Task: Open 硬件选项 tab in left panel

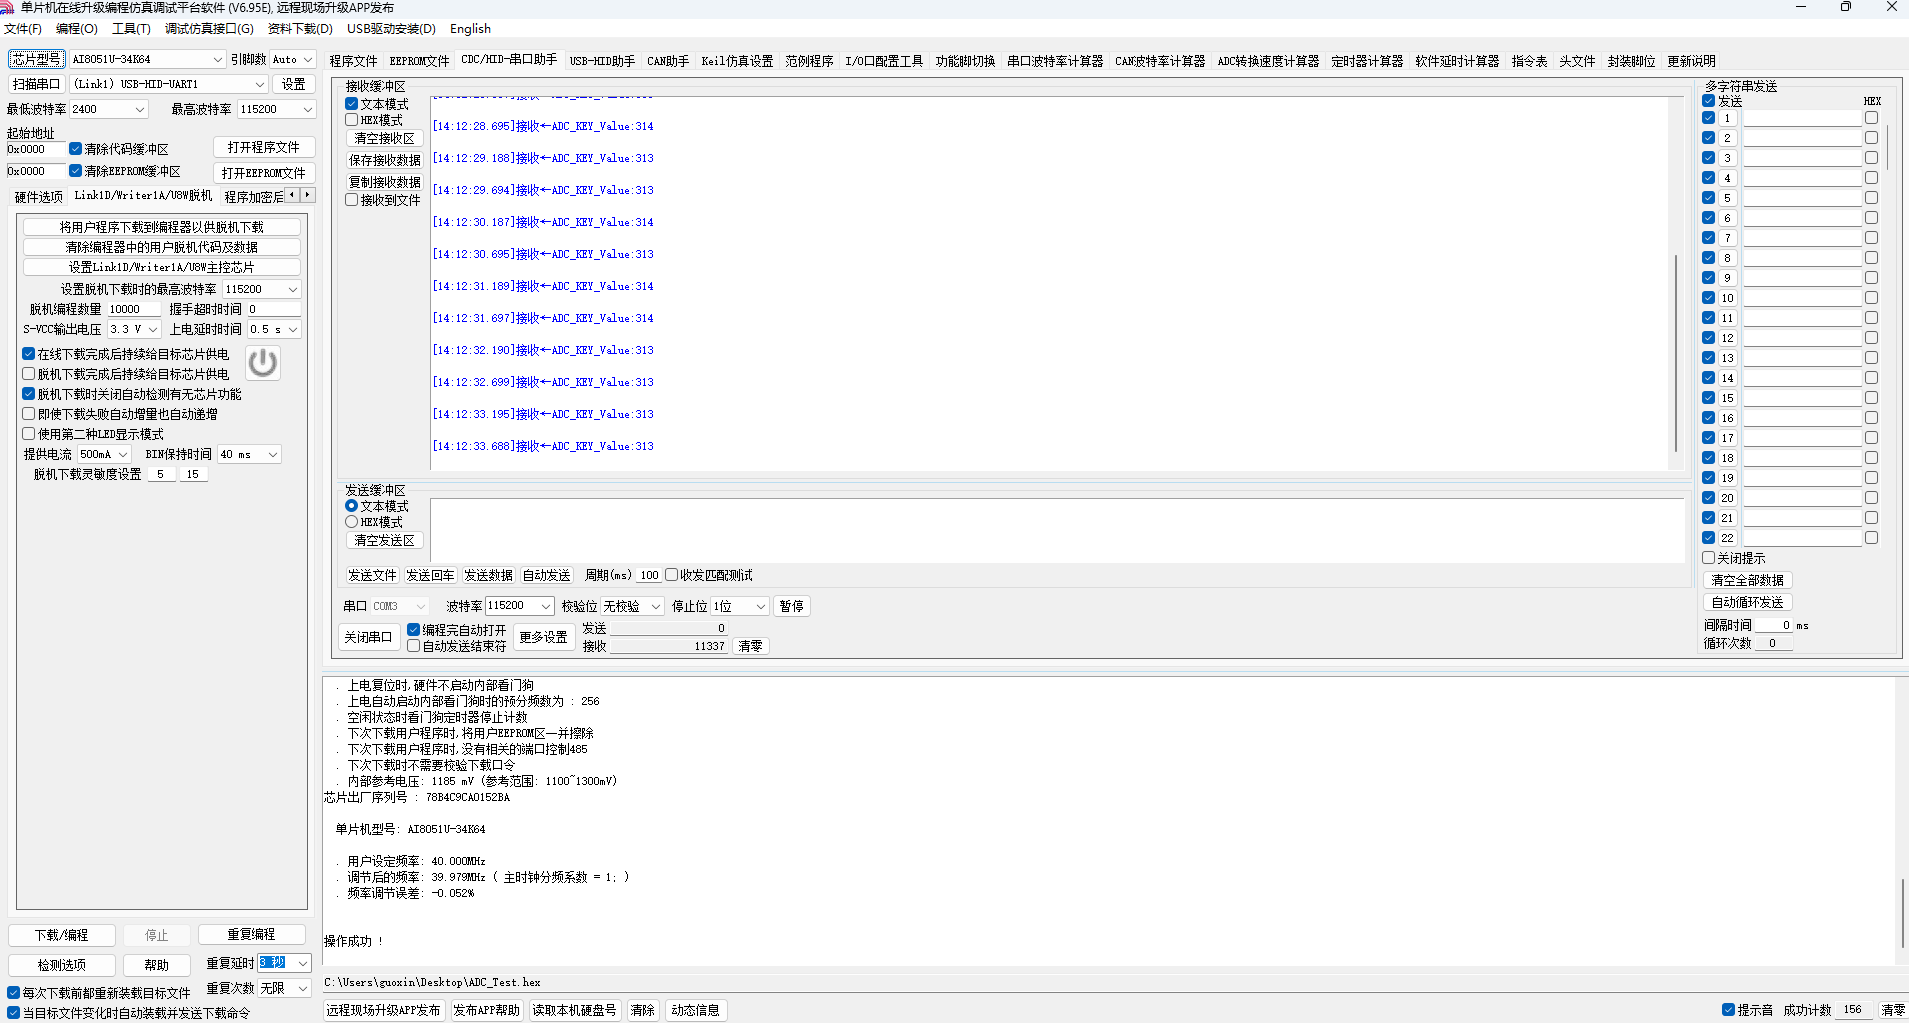Action: [39, 196]
